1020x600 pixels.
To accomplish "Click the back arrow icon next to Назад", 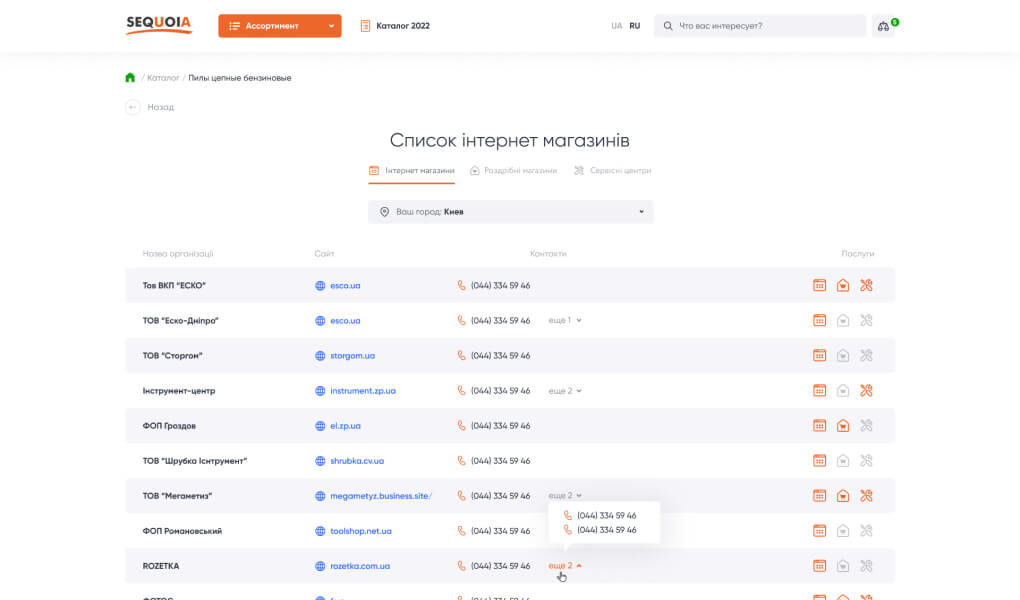I will (x=133, y=107).
